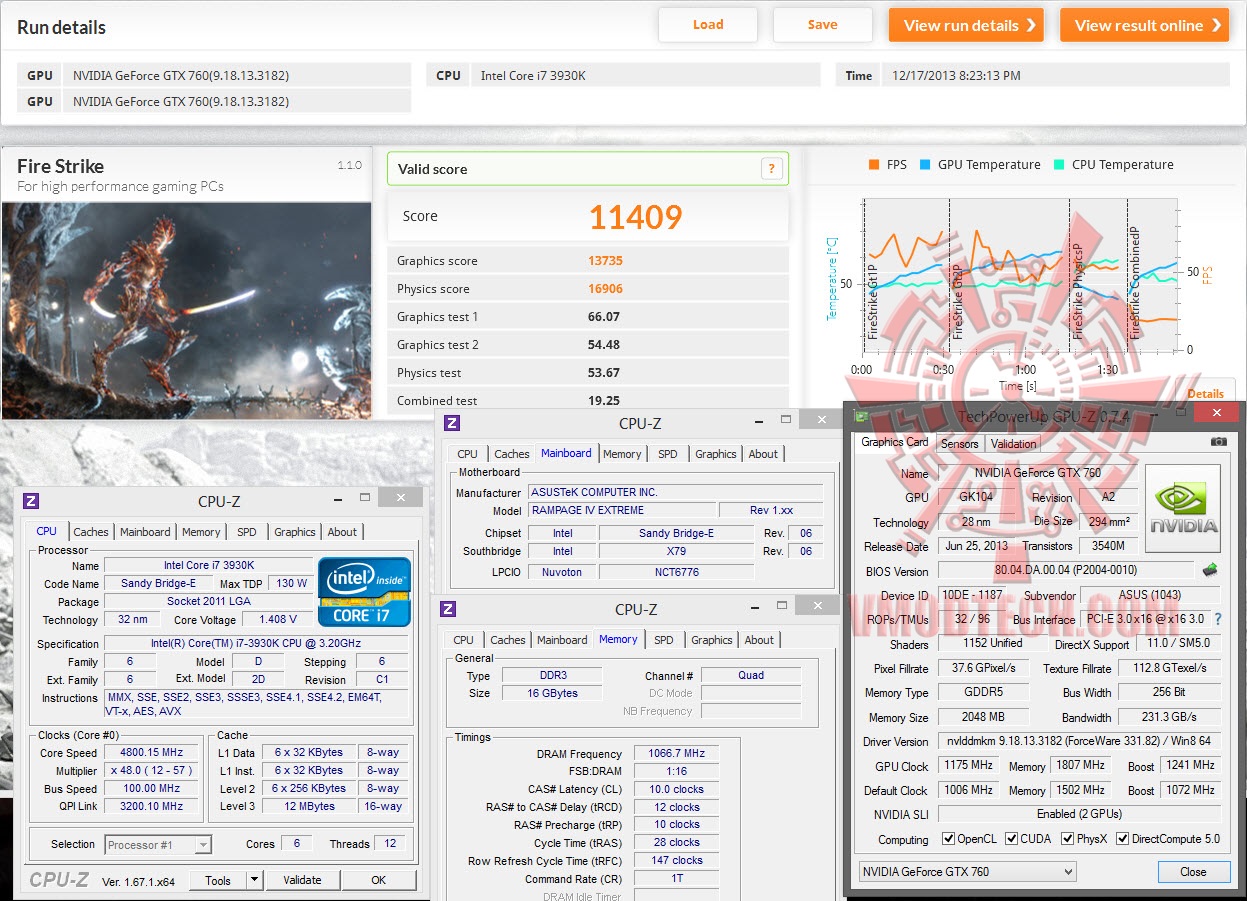Screen dimensions: 1247x901
Task: Click the overall score 11409
Action: [x=635, y=217]
